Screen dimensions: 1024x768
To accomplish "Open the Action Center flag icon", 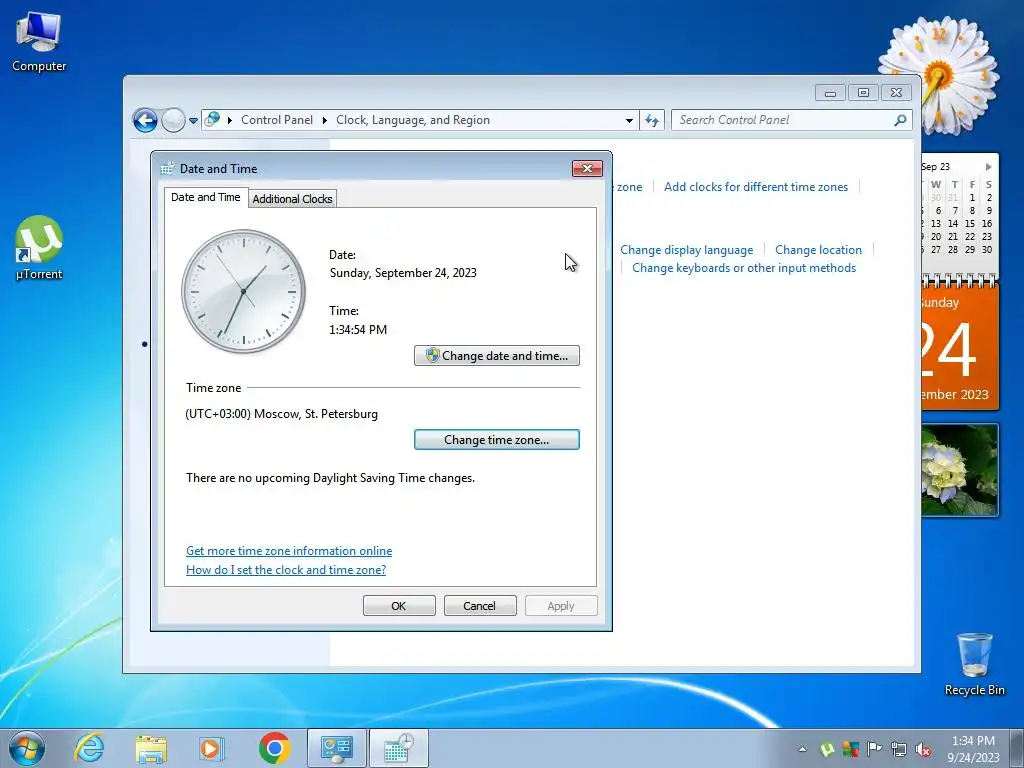I will coord(874,749).
